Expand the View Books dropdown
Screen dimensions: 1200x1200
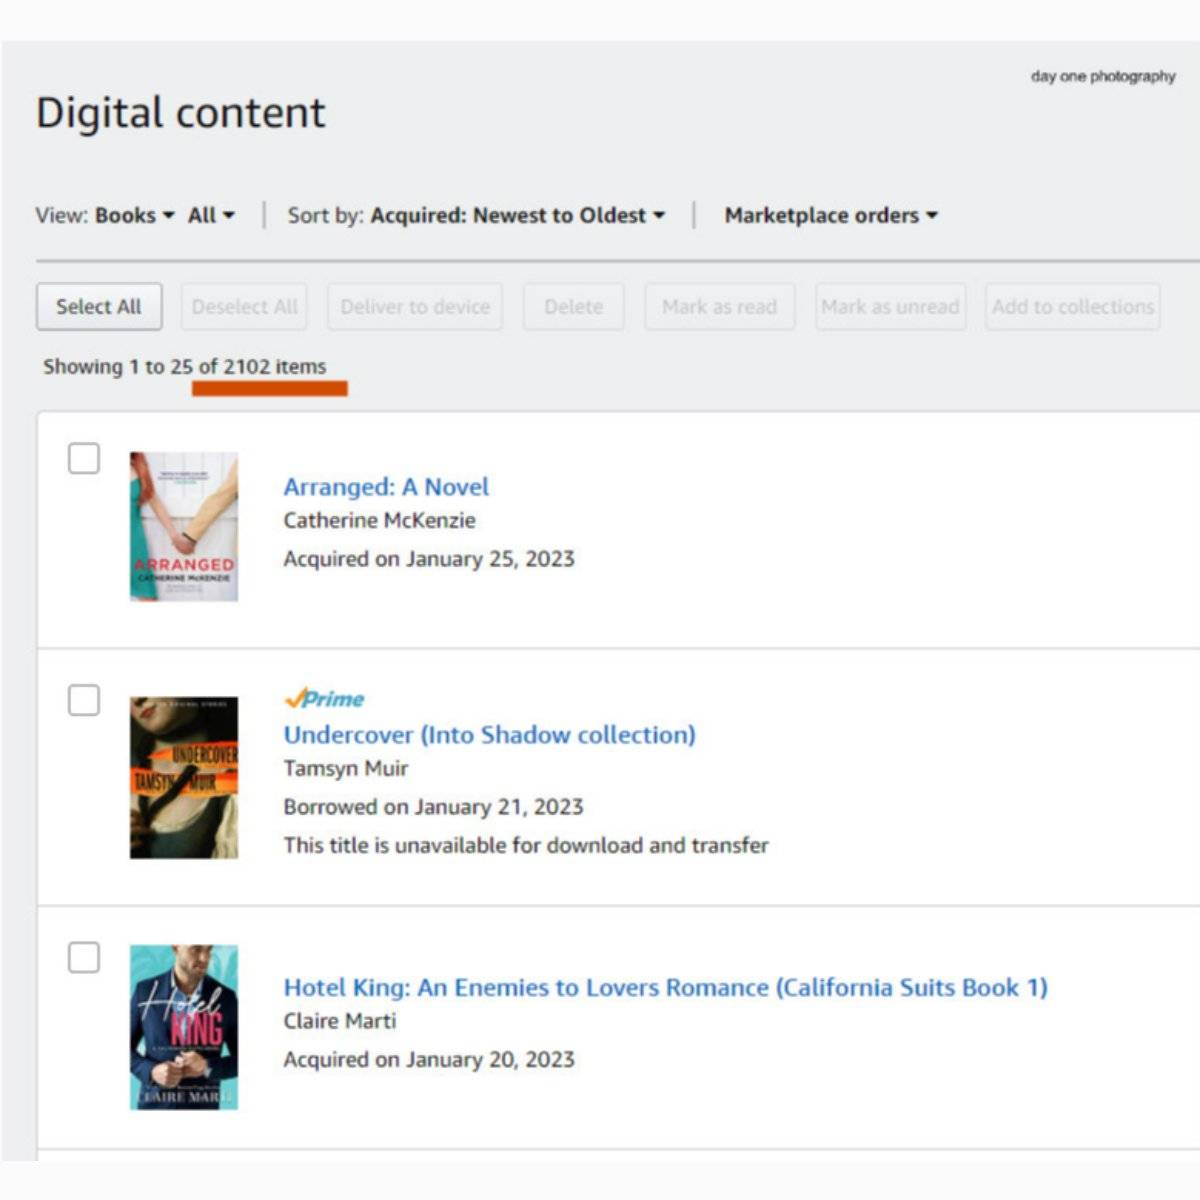click(135, 215)
